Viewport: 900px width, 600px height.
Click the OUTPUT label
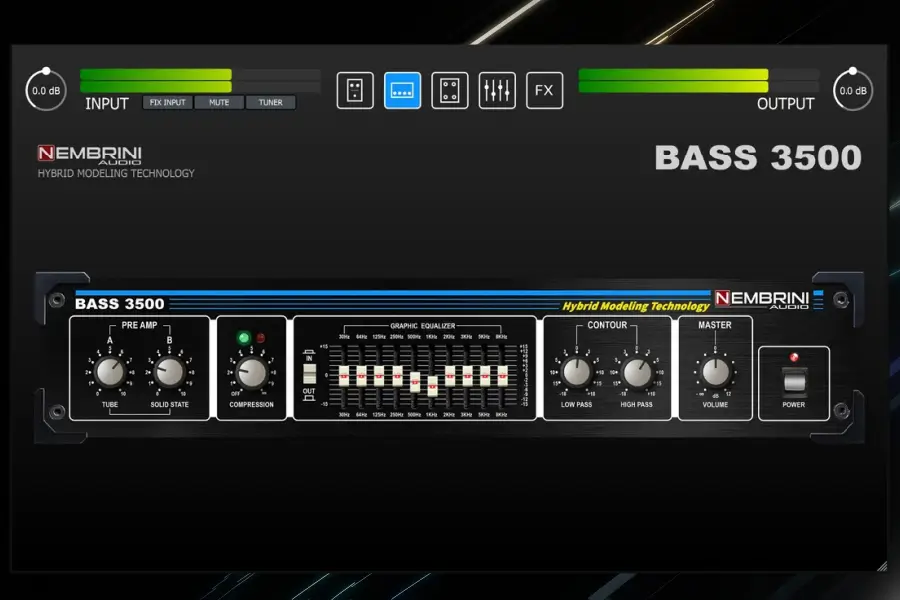pos(785,104)
